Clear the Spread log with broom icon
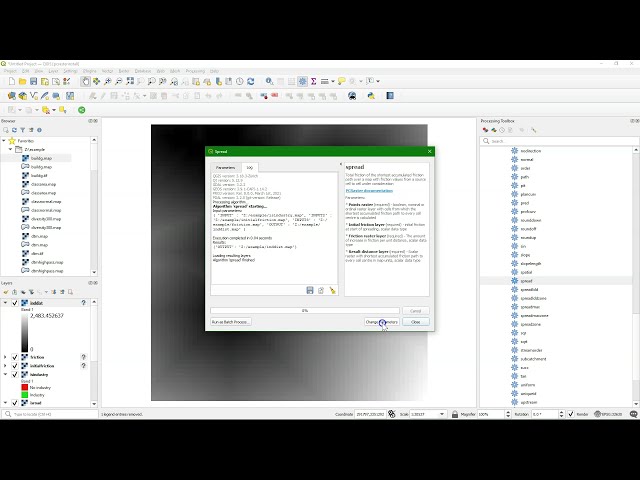This screenshot has width=640, height=480. tap(333, 290)
